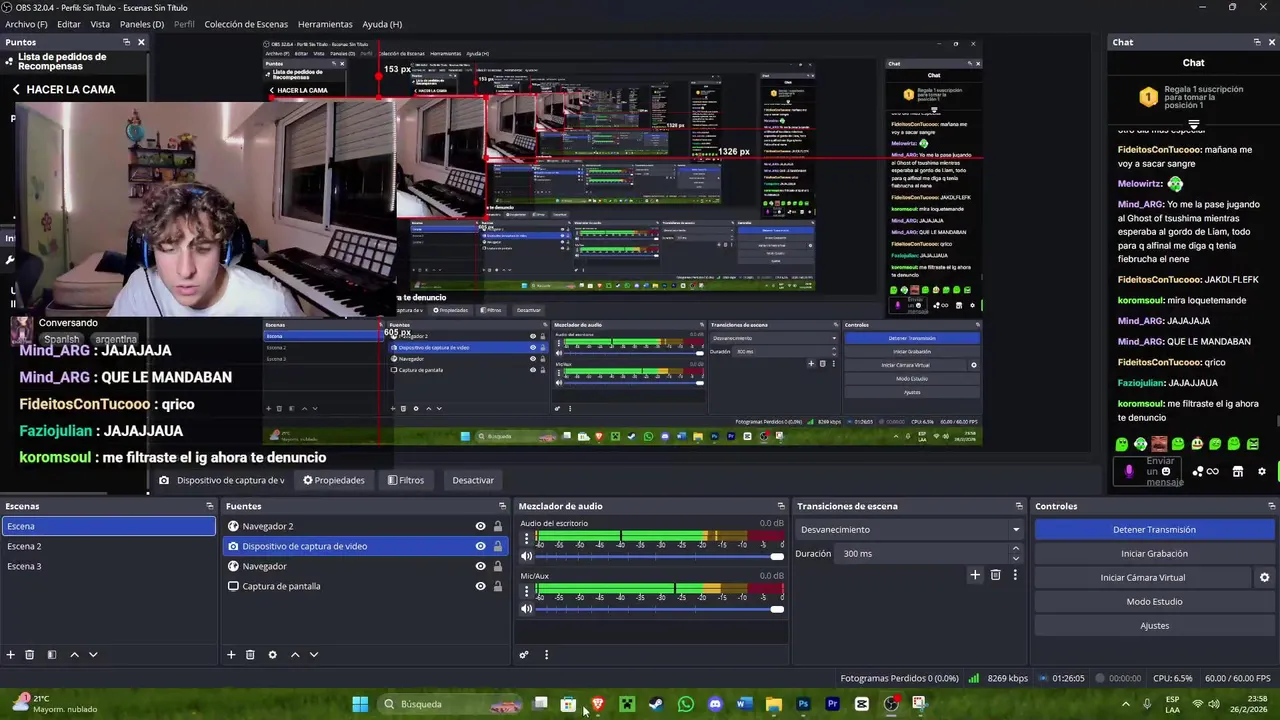Toggle lock on Captura de pantalla source
Image resolution: width=1280 pixels, height=720 pixels.
pos(497,586)
